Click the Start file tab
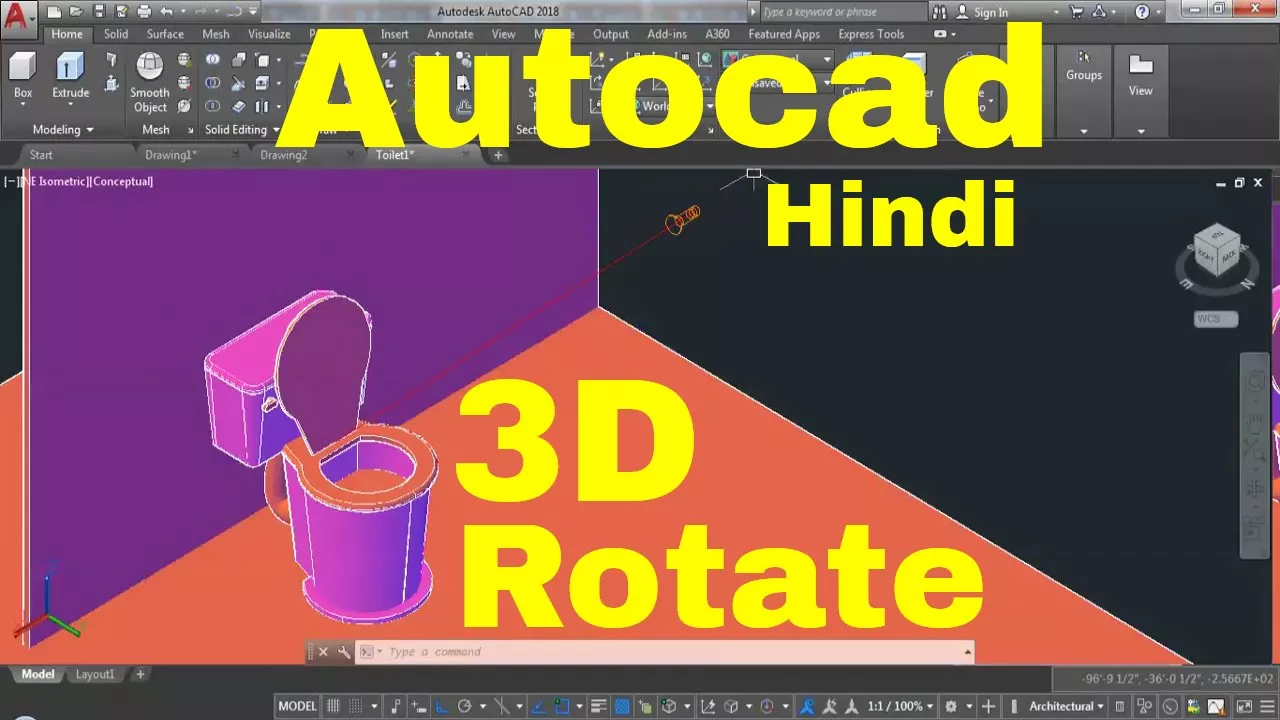 pyautogui.click(x=41, y=155)
